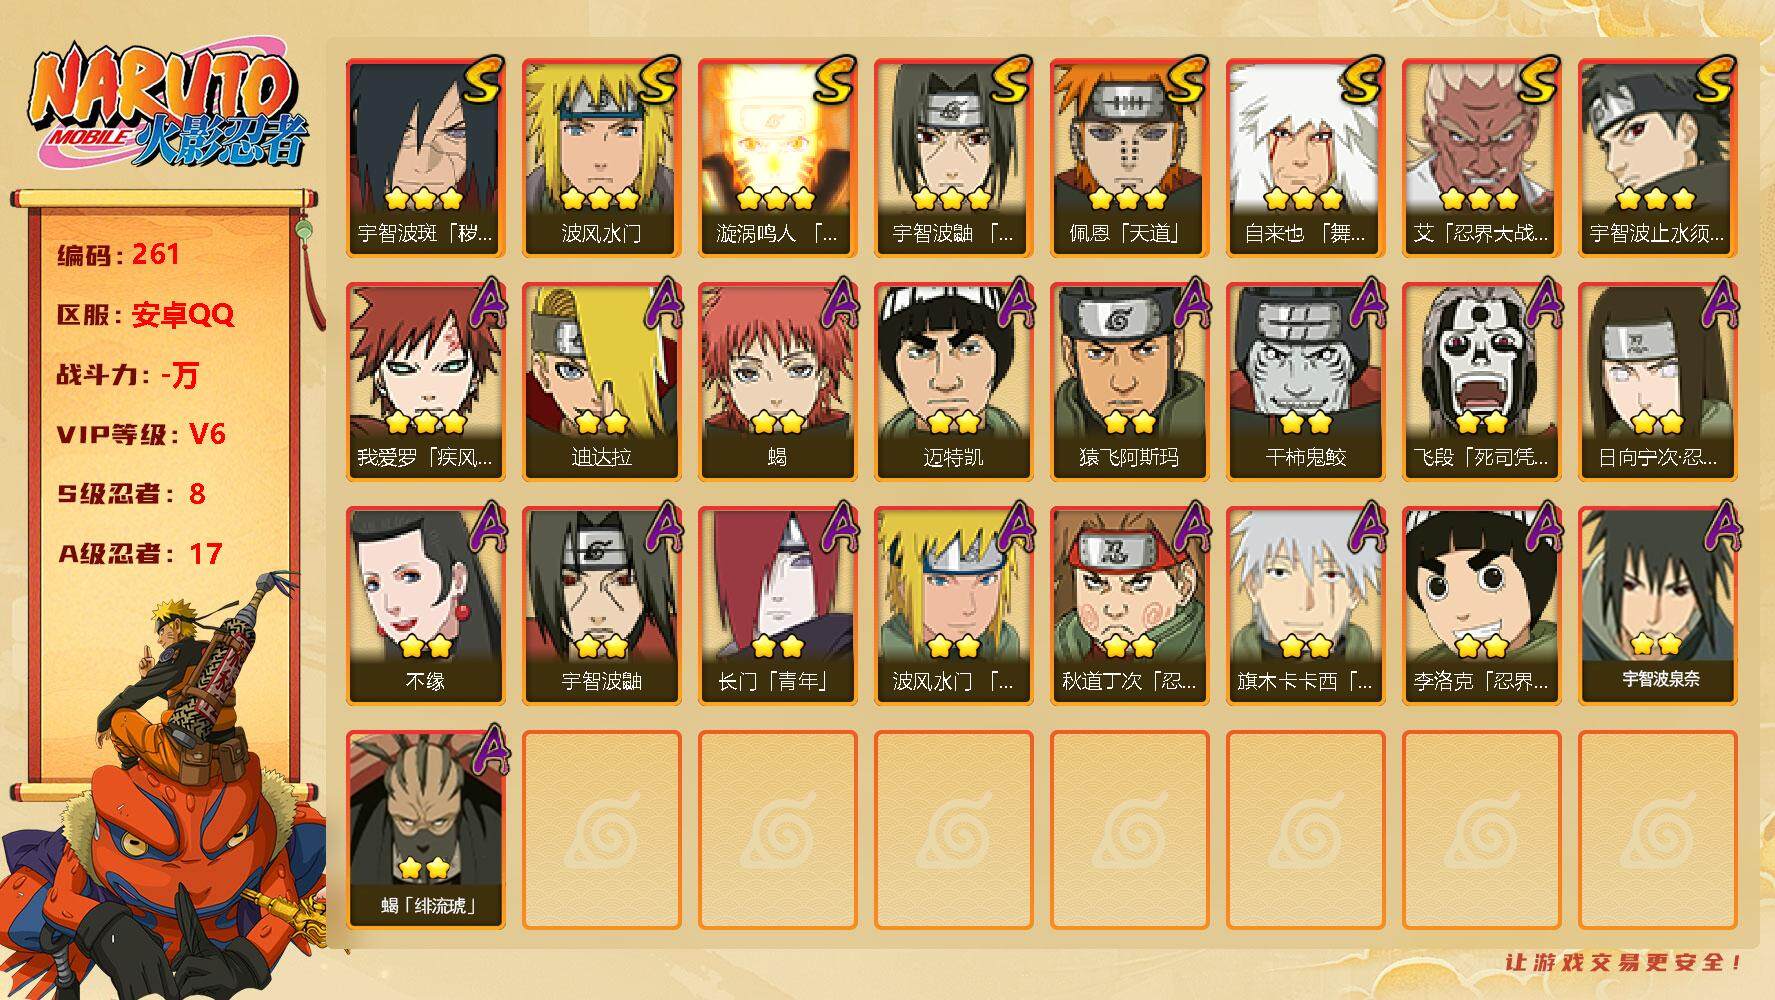The image size is (1775, 1000).
Task: Click the A rank badge on 我爱罗 card
Action: (487, 303)
